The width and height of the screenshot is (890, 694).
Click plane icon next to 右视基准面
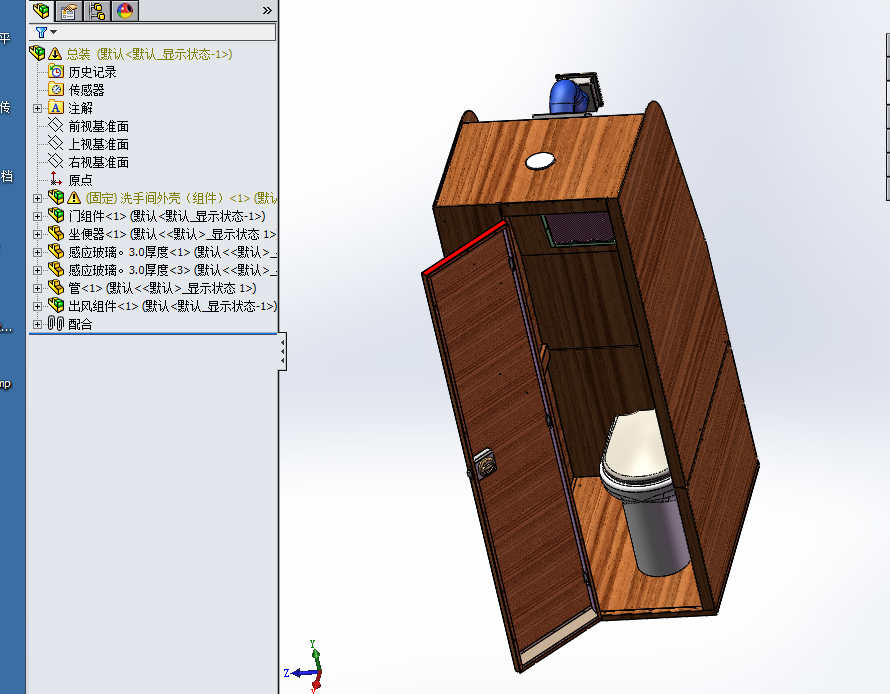click(x=56, y=162)
